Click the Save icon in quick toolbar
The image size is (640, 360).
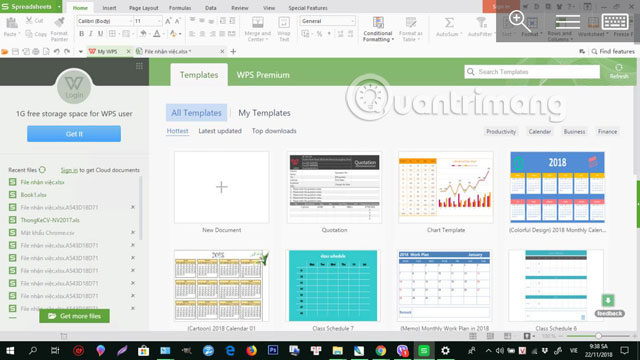(x=16, y=52)
